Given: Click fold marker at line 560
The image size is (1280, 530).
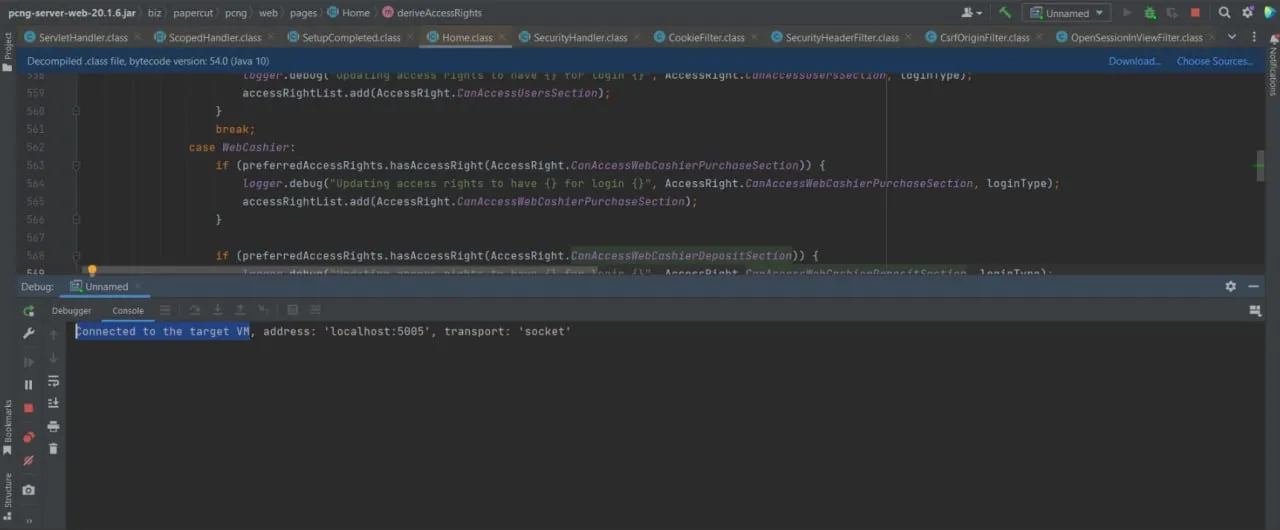Looking at the screenshot, I should point(75,111).
